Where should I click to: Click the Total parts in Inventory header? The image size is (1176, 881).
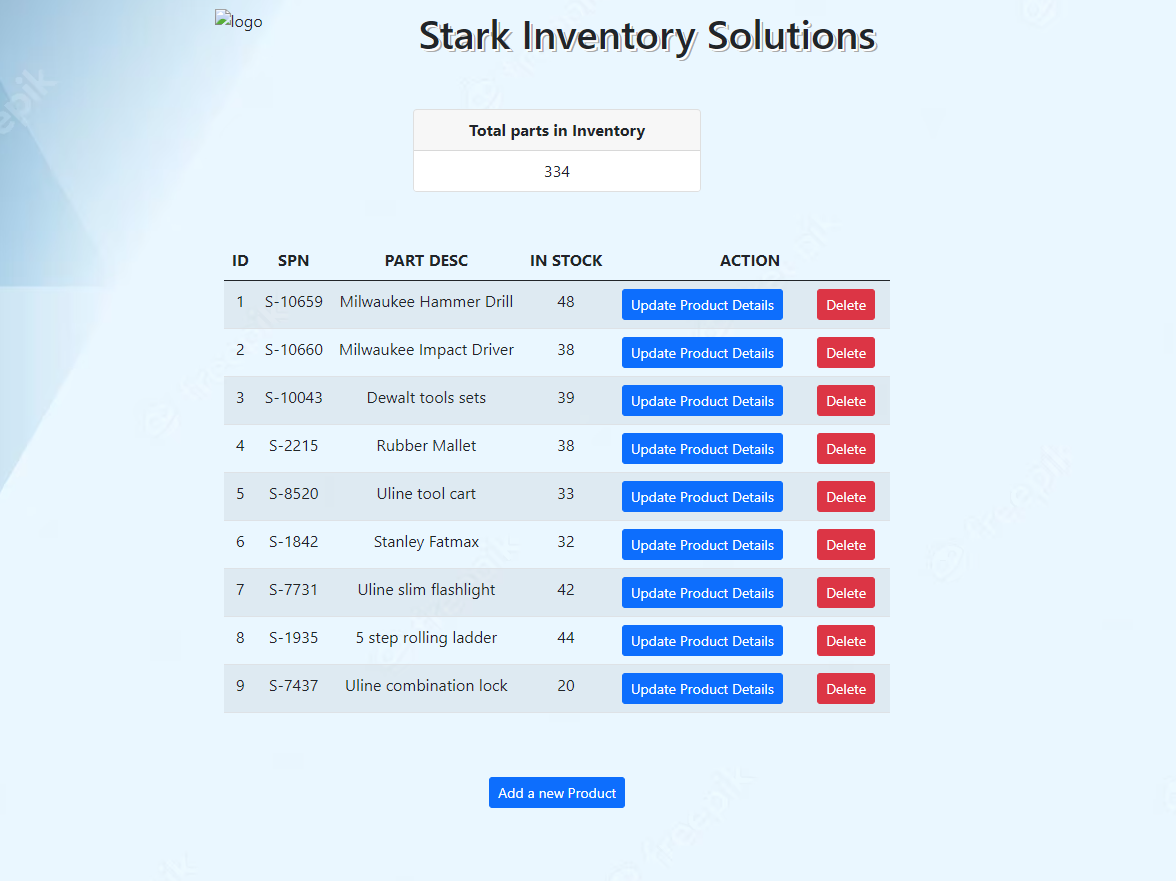pyautogui.click(x=556, y=130)
